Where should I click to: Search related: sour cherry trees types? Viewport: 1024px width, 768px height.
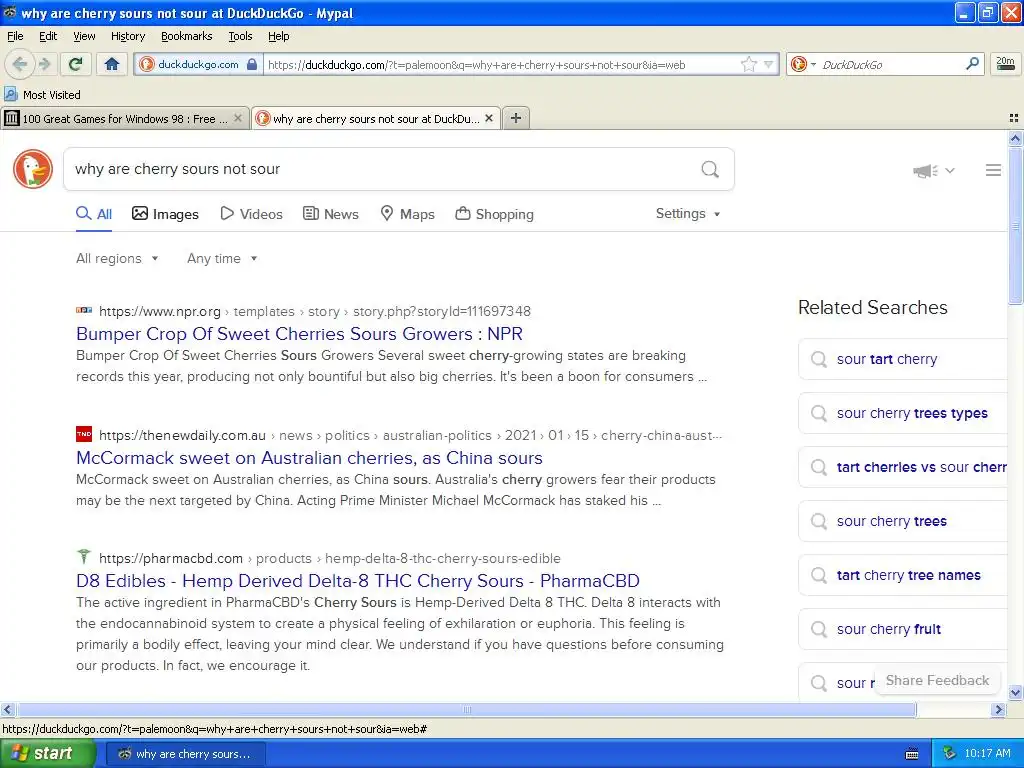(903, 413)
